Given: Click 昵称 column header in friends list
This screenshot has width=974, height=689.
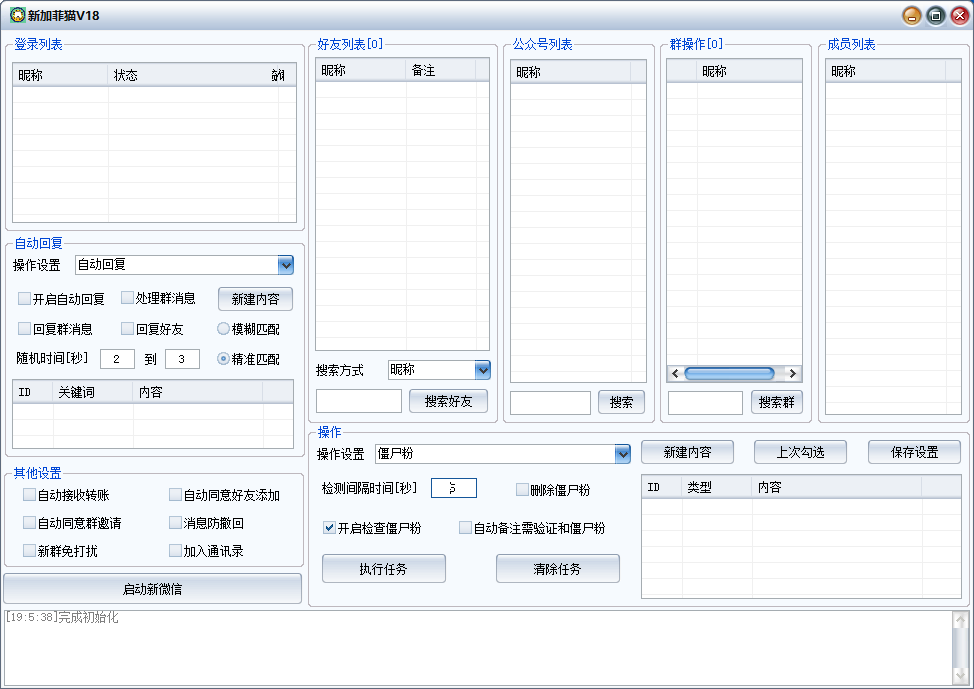Looking at the screenshot, I should 360,71.
